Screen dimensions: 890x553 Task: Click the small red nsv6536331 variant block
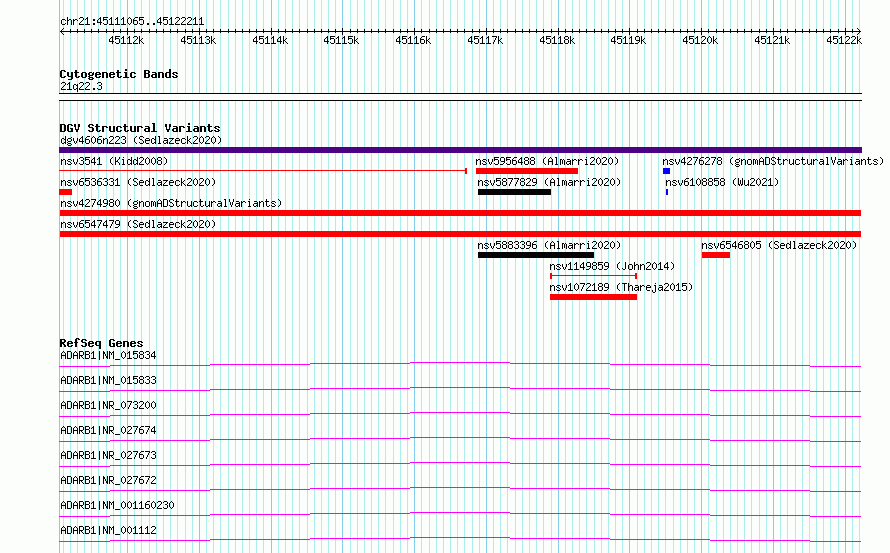[x=65, y=192]
